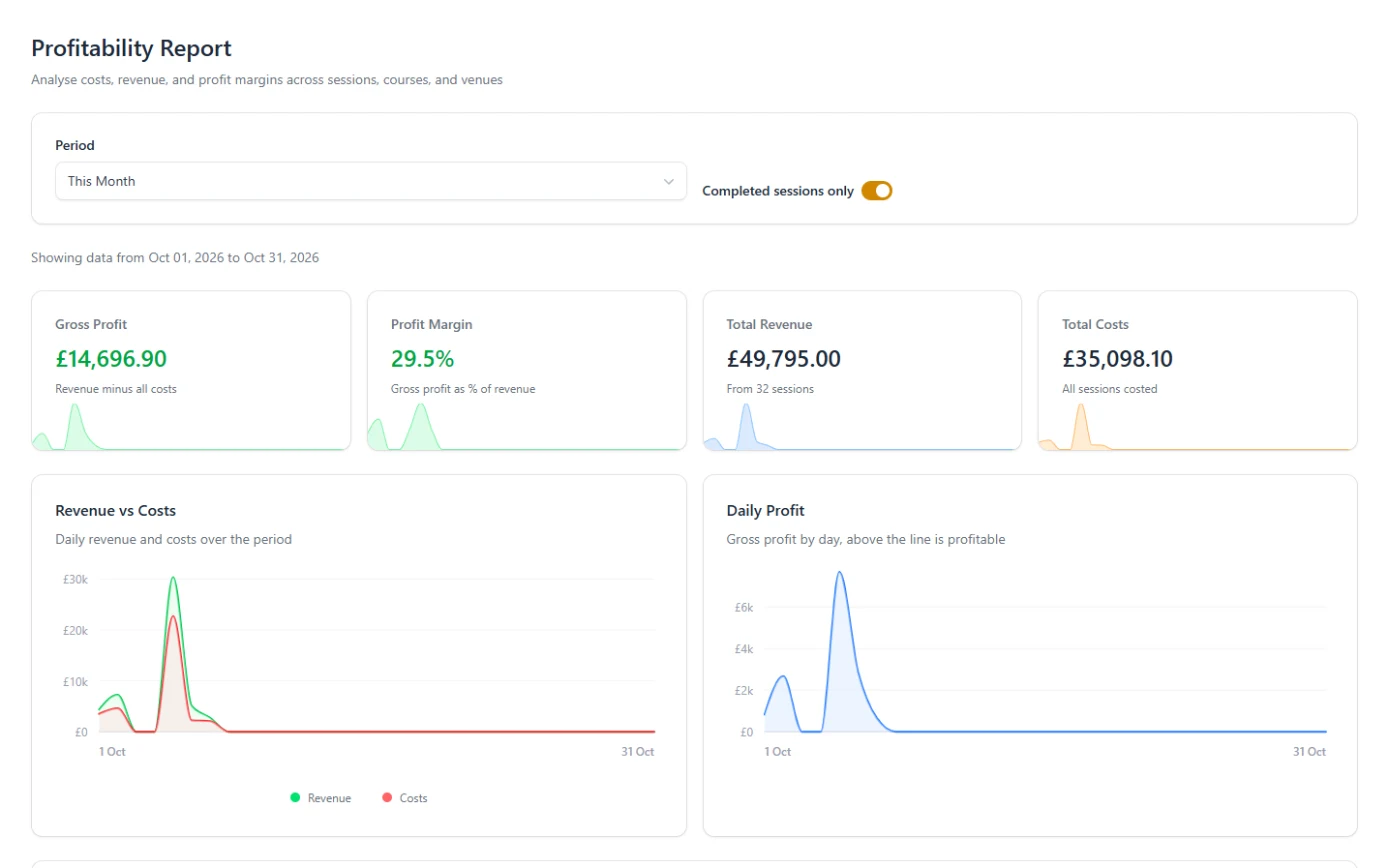Click the Gross Profit card sparkline
The image size is (1389, 868).
pyautogui.click(x=191, y=427)
